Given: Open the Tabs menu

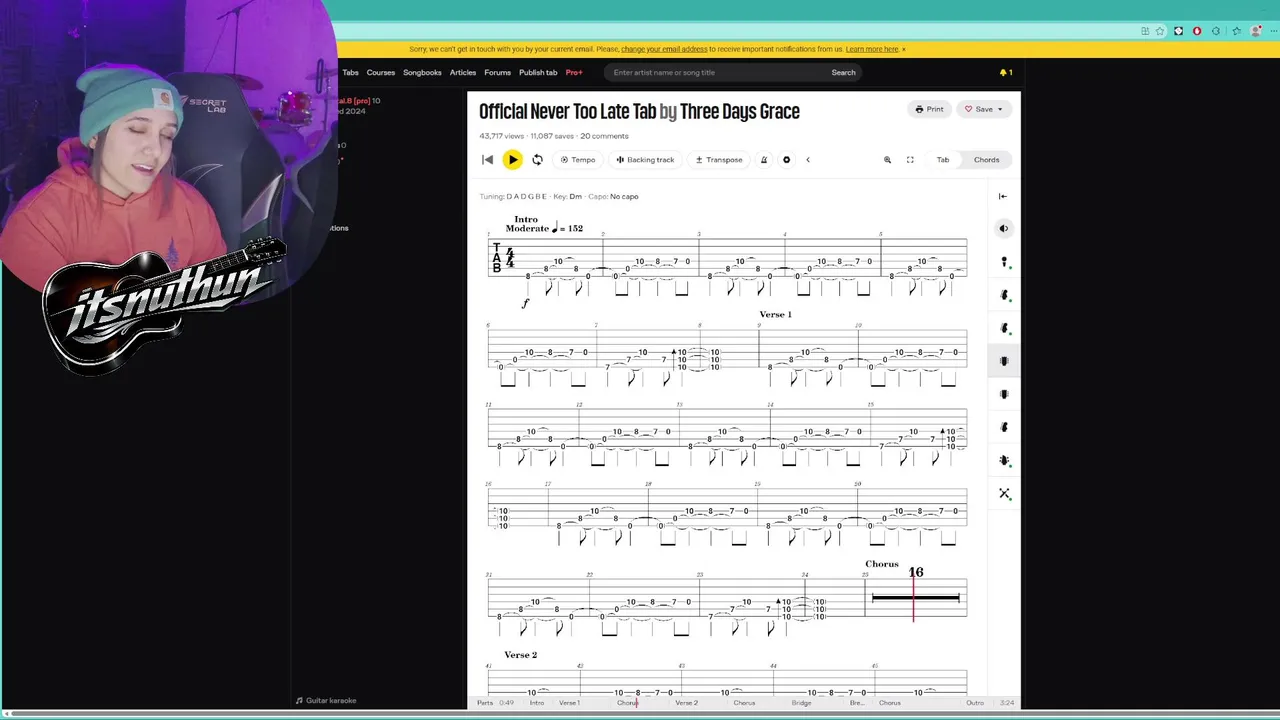Looking at the screenshot, I should pos(350,72).
